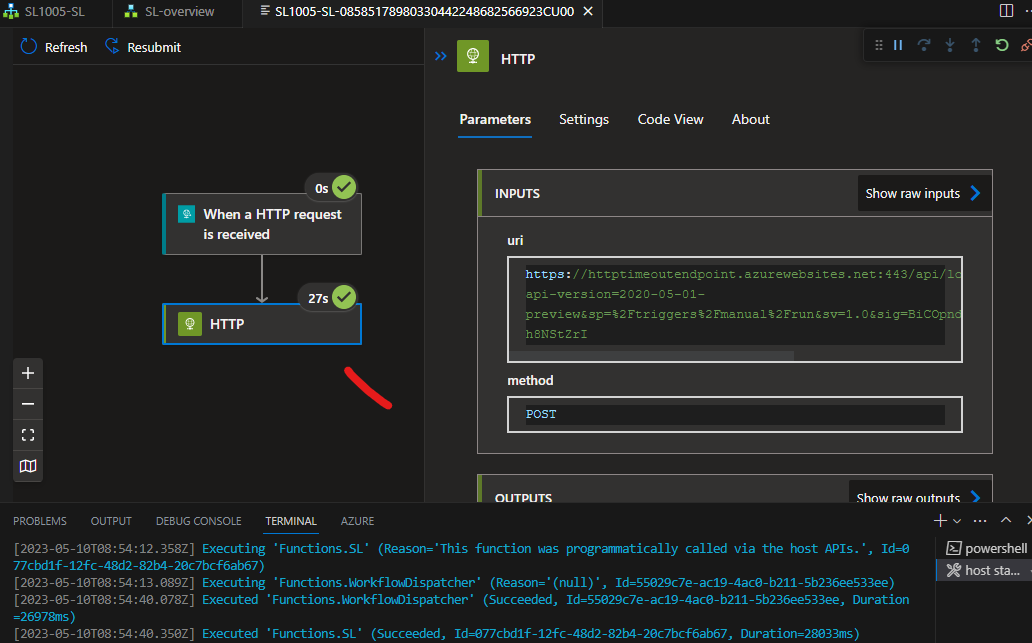Select the POST method field
The image size is (1032, 643).
(x=733, y=413)
